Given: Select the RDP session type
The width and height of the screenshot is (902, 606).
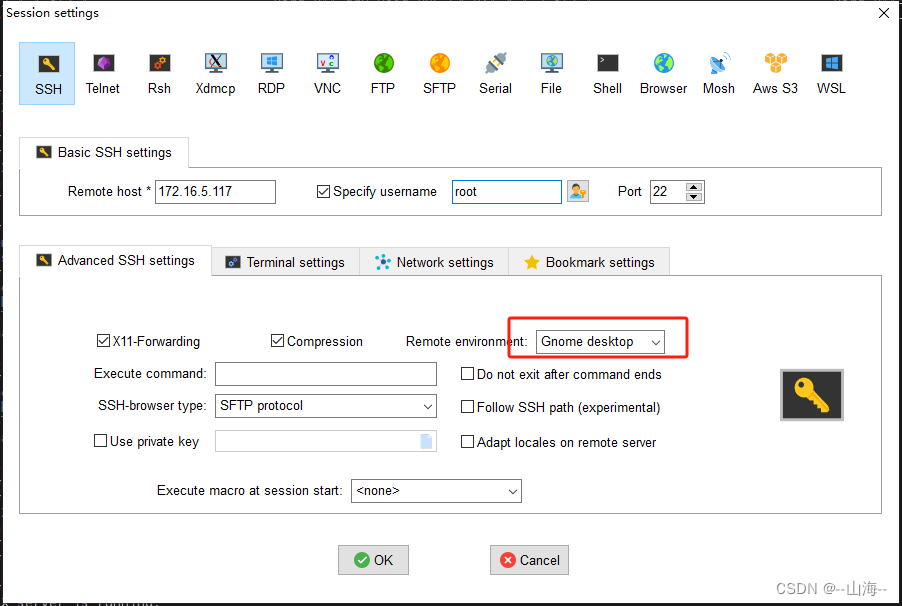Looking at the screenshot, I should 271,73.
